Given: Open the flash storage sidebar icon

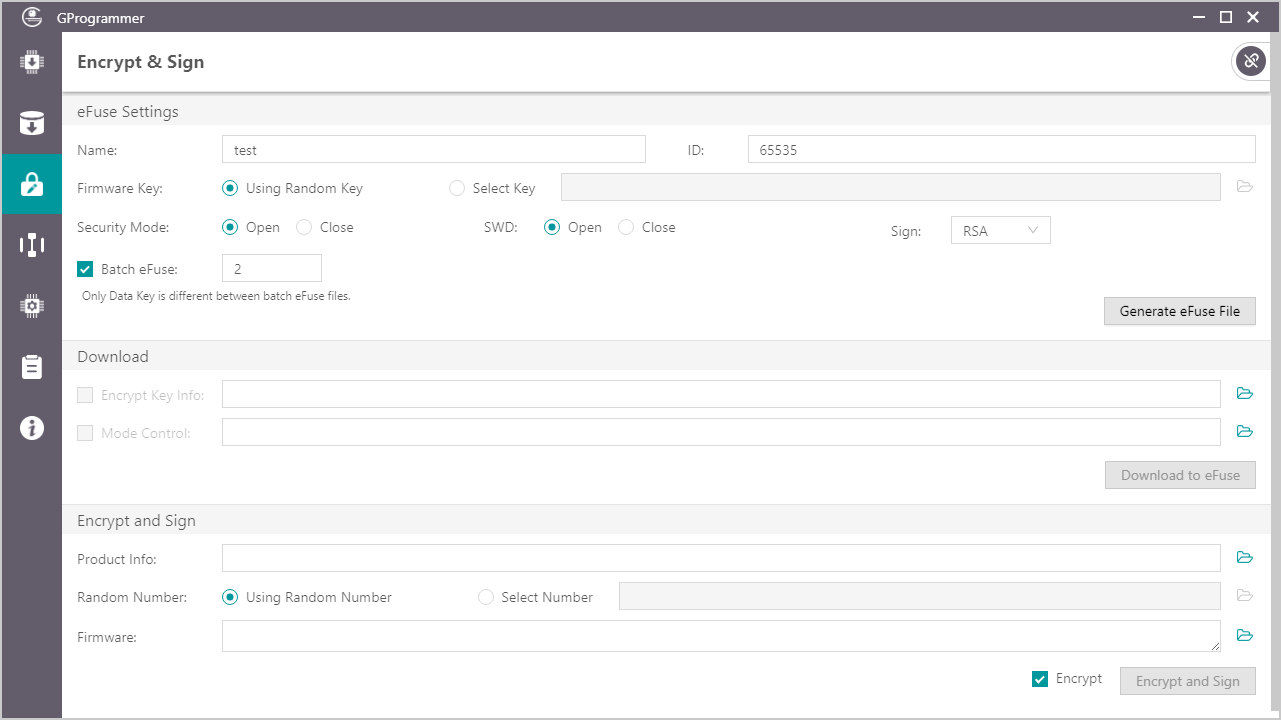Looking at the screenshot, I should [31, 124].
